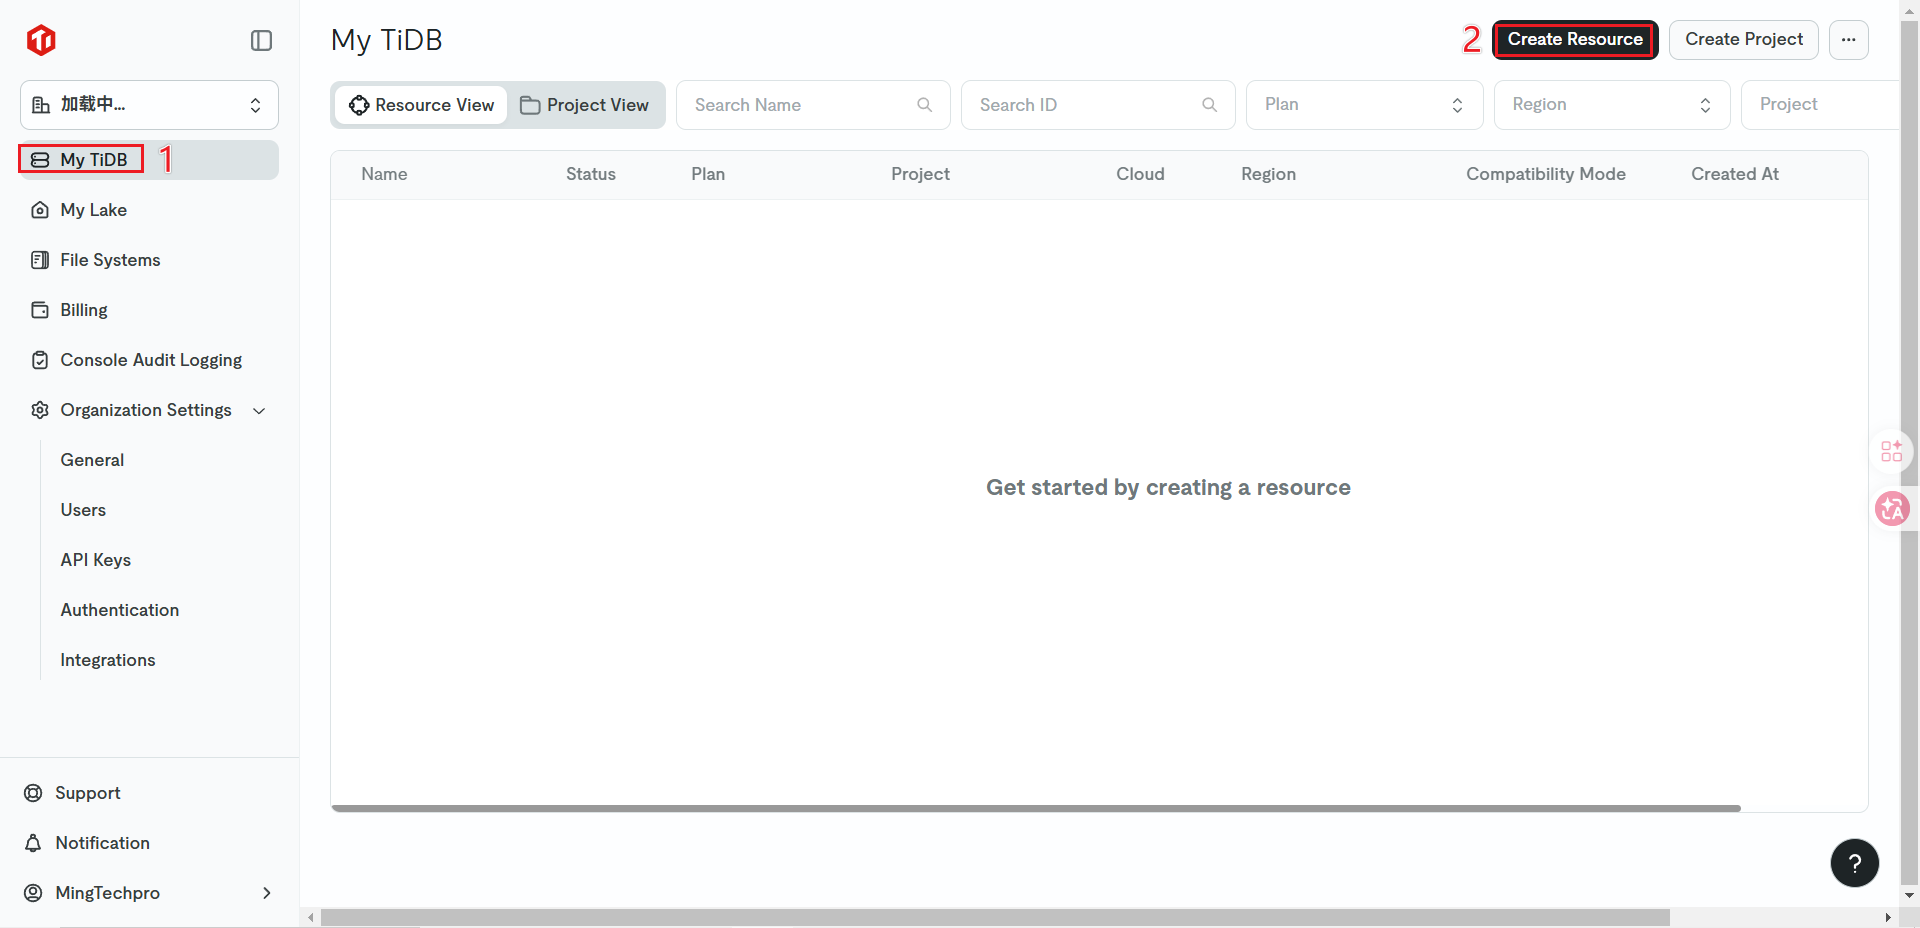The height and width of the screenshot is (928, 1920).
Task: Click the Billing wallet icon
Action: [x=40, y=310]
